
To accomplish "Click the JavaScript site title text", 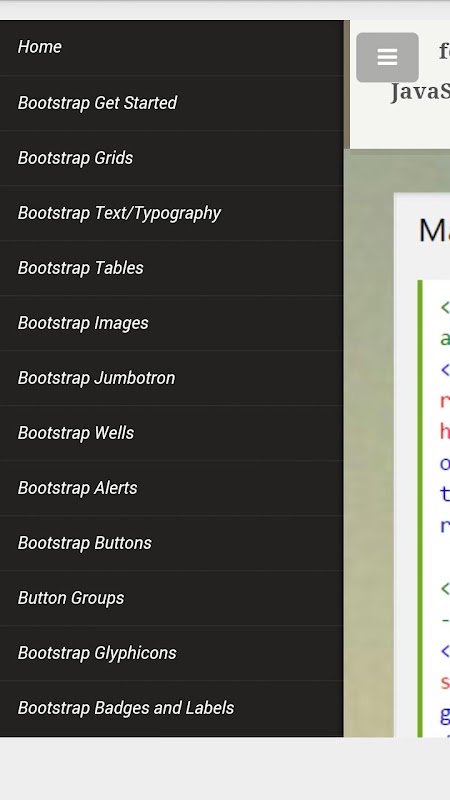I will [x=420, y=93].
